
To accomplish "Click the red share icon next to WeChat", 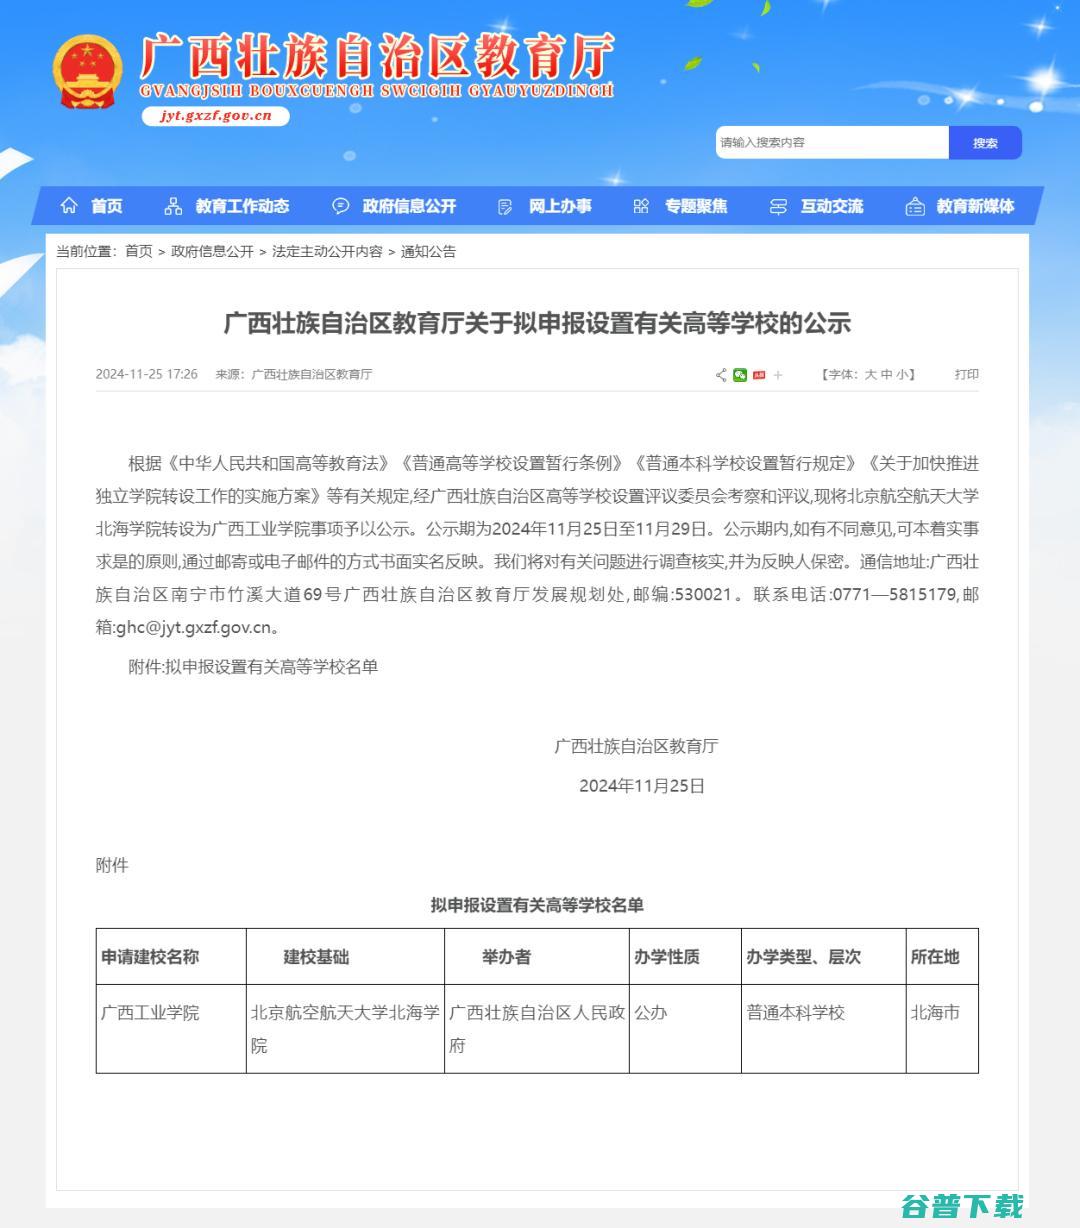I will tap(759, 375).
